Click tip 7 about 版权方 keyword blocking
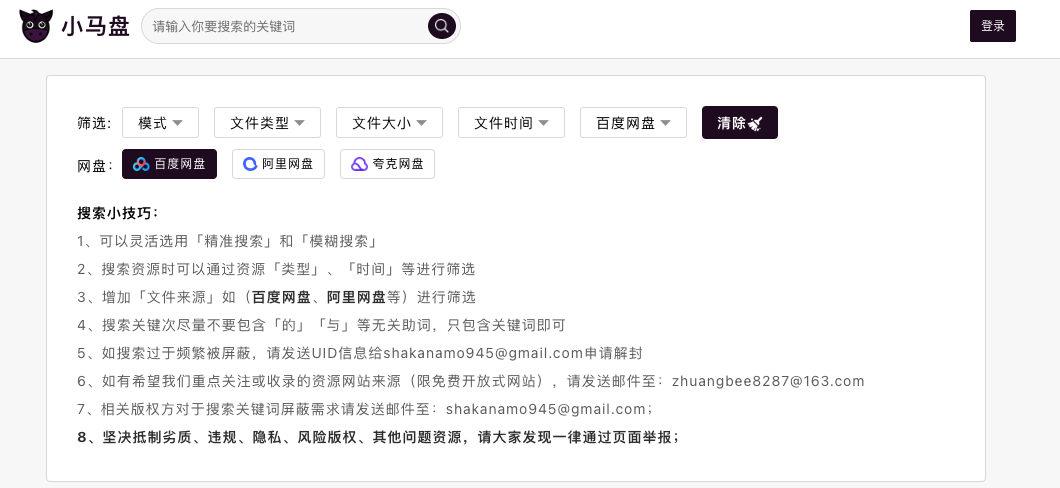1060x488 pixels. click(x=366, y=410)
